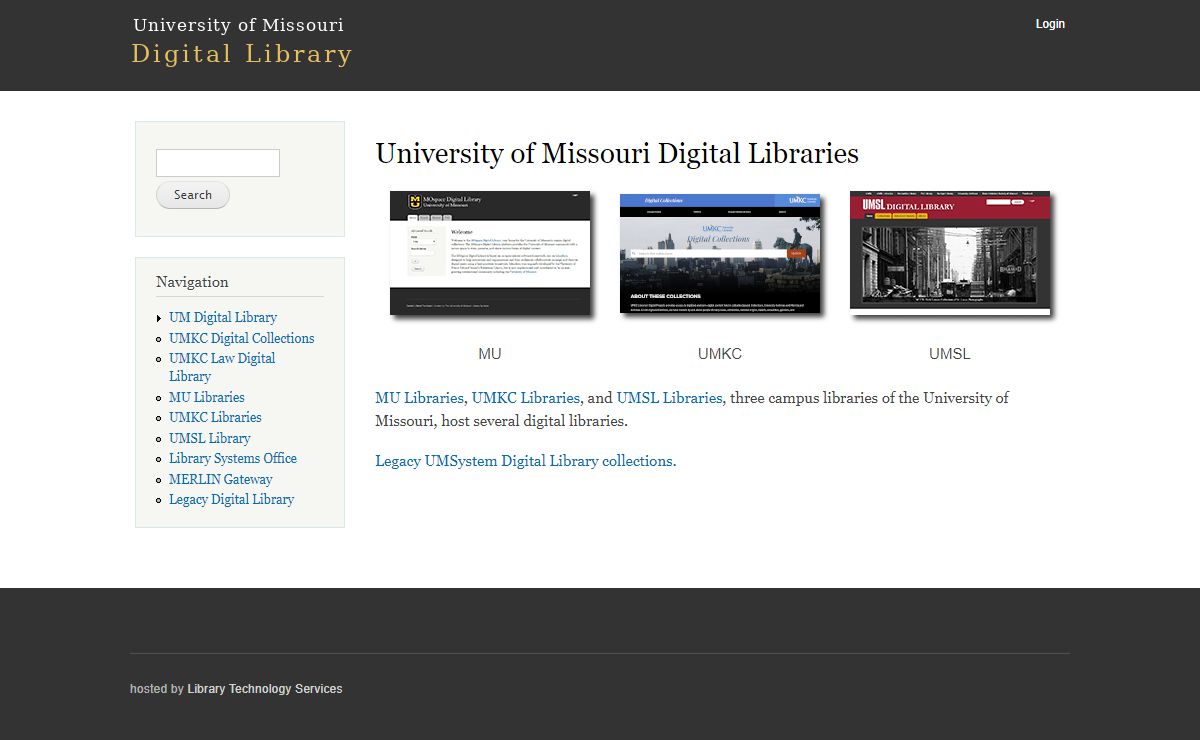Focus the sidebar search text field

[x=218, y=163]
